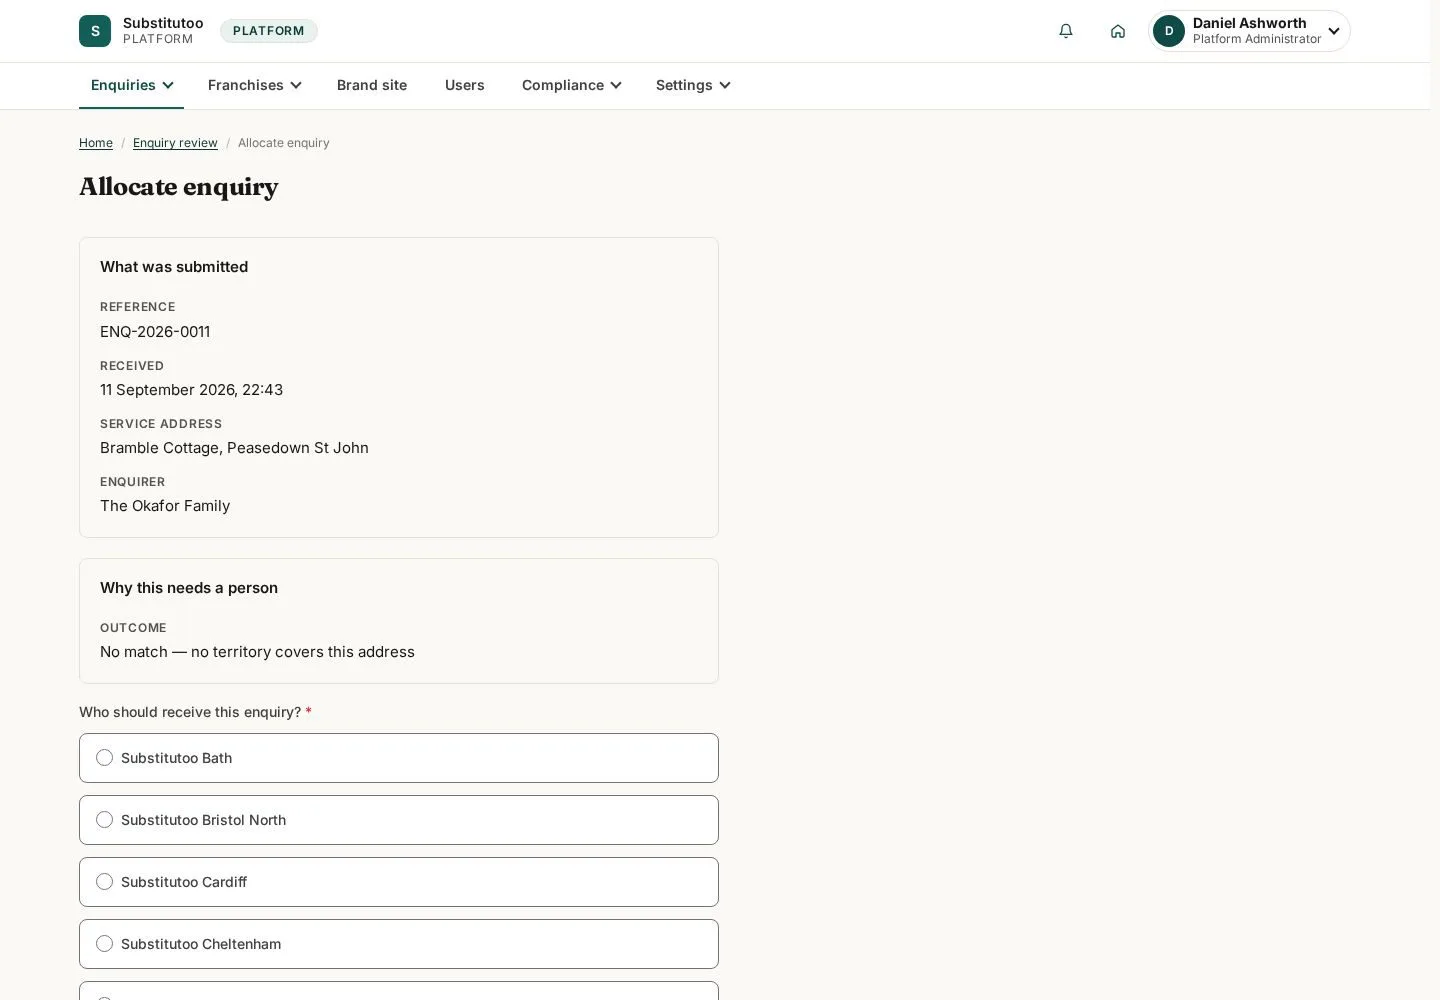Click Allocate enquiry in the breadcrumb
Viewport: 1440px width, 1000px height.
(x=284, y=143)
